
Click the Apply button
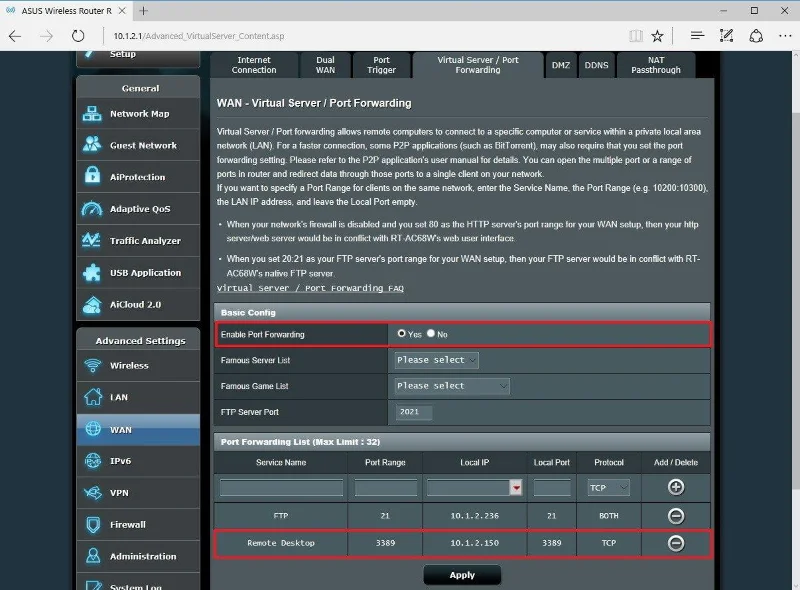(x=462, y=575)
